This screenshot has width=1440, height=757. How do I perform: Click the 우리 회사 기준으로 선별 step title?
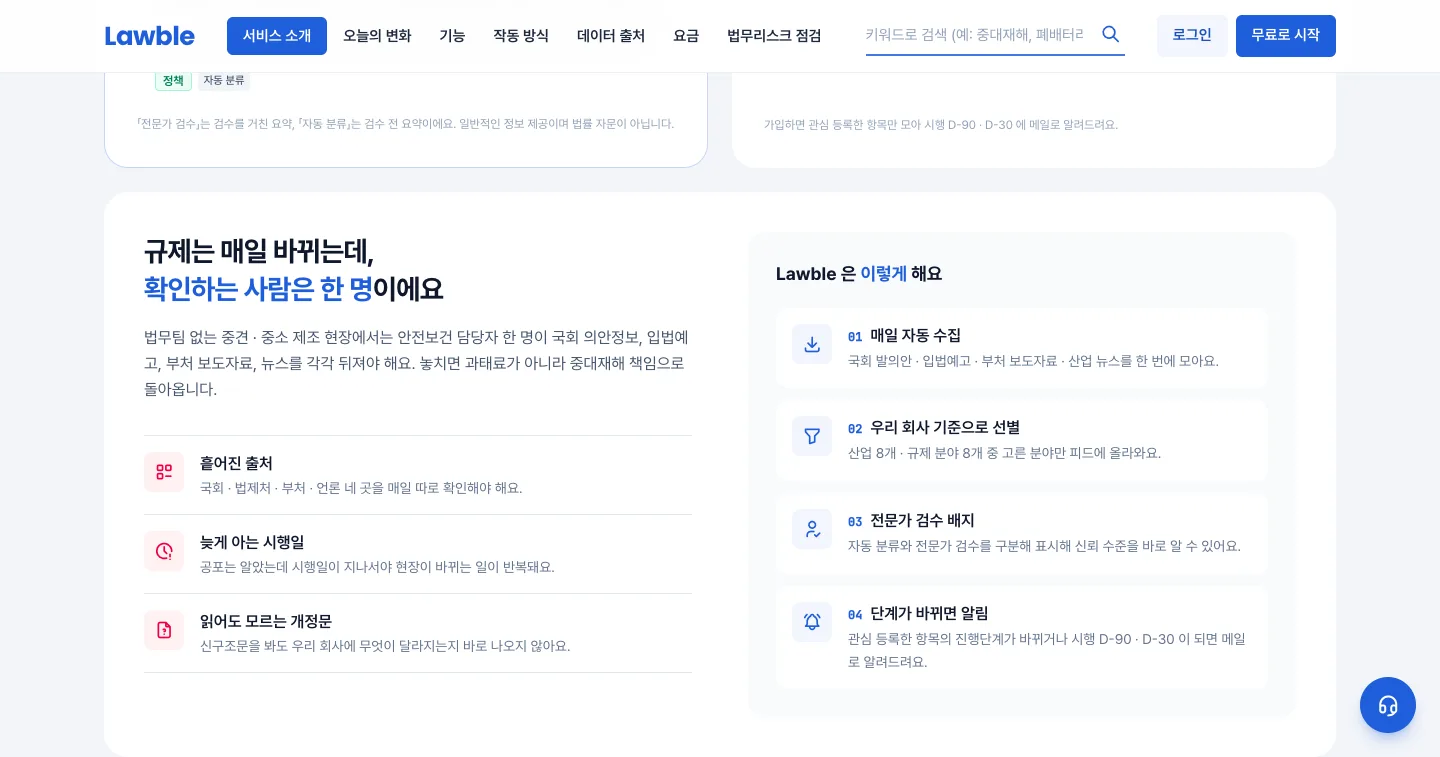pos(945,427)
